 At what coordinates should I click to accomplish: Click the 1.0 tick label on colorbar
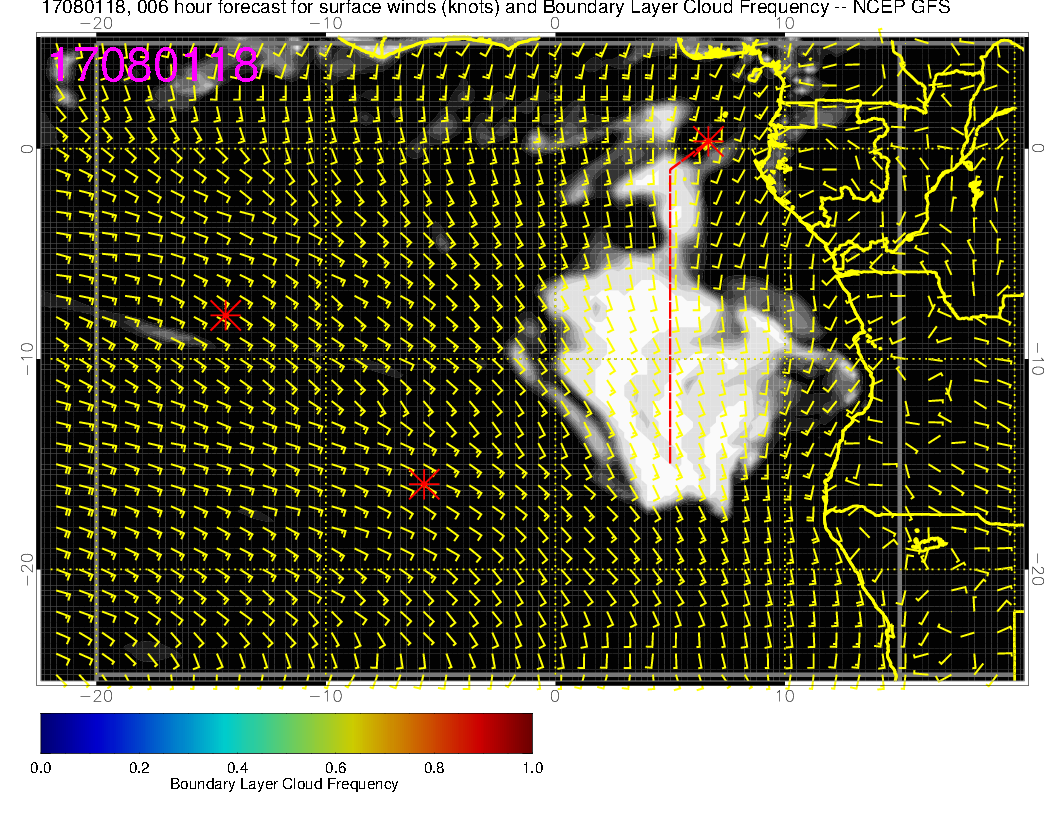(x=532, y=767)
